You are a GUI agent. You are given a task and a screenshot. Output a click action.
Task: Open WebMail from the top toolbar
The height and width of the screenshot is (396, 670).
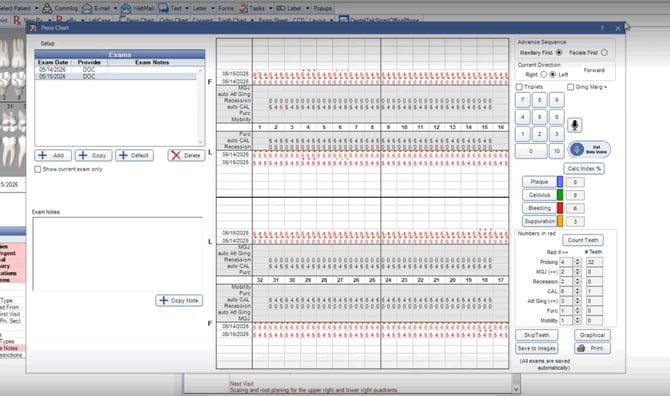pos(137,8)
